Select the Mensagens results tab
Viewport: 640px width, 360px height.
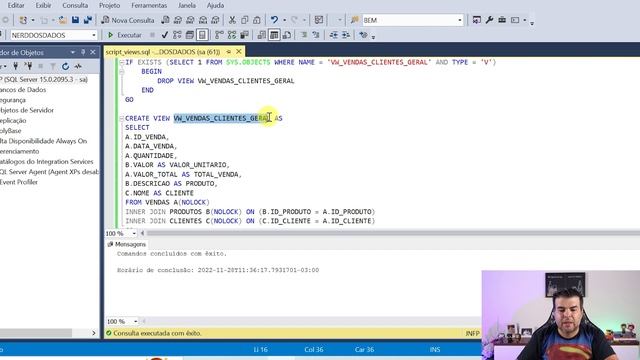click(126, 244)
